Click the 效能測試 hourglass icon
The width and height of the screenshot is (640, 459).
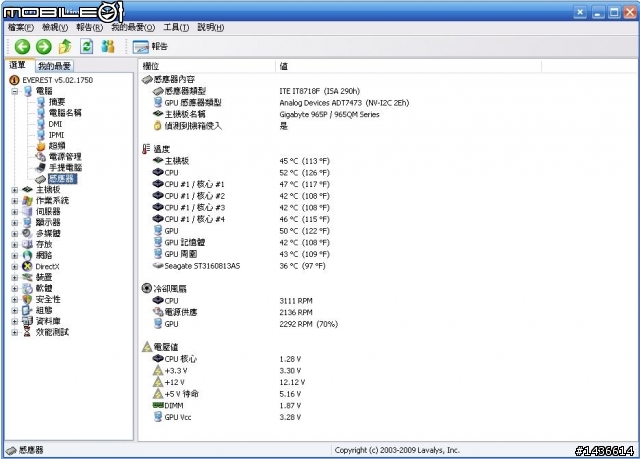point(27,332)
